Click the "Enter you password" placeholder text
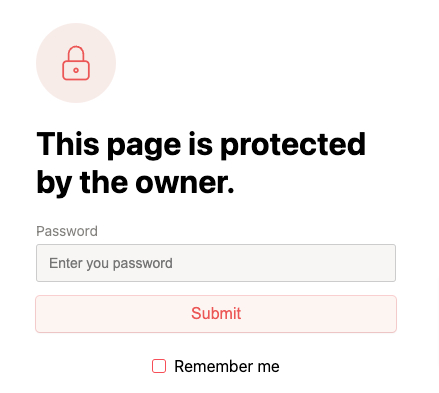The image size is (439, 393). [x=111, y=263]
